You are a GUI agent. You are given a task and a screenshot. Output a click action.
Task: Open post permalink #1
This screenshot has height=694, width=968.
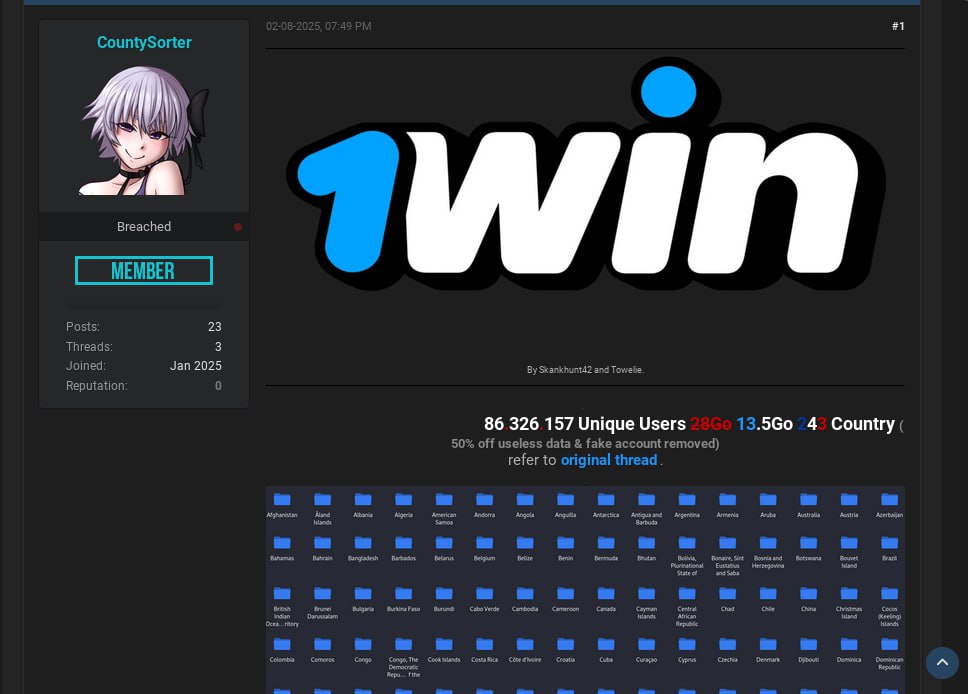pos(898,26)
